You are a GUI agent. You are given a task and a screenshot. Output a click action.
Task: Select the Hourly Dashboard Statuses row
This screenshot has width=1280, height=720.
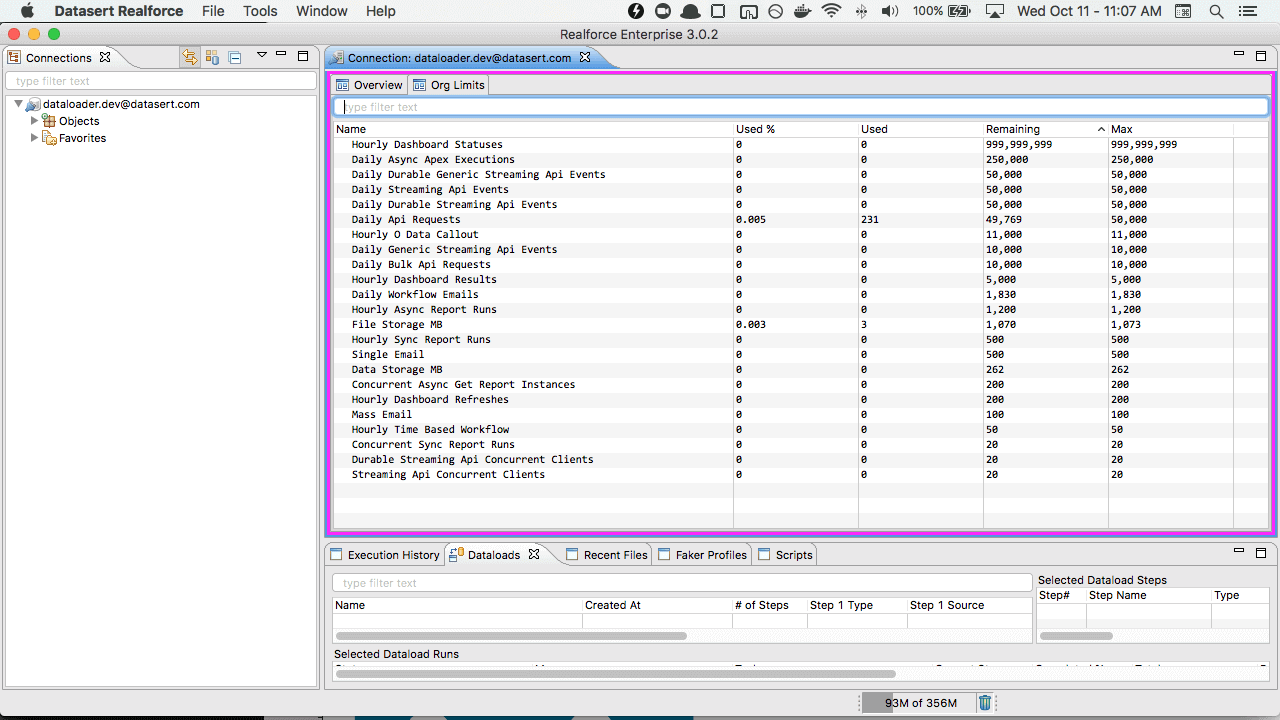(801, 144)
